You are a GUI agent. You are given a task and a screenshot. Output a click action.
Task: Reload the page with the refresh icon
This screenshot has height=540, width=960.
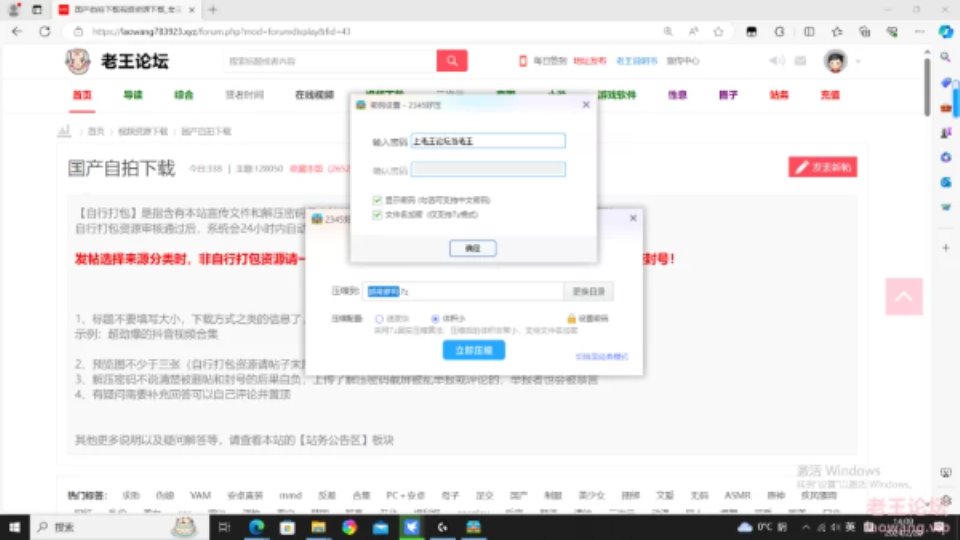pos(45,31)
